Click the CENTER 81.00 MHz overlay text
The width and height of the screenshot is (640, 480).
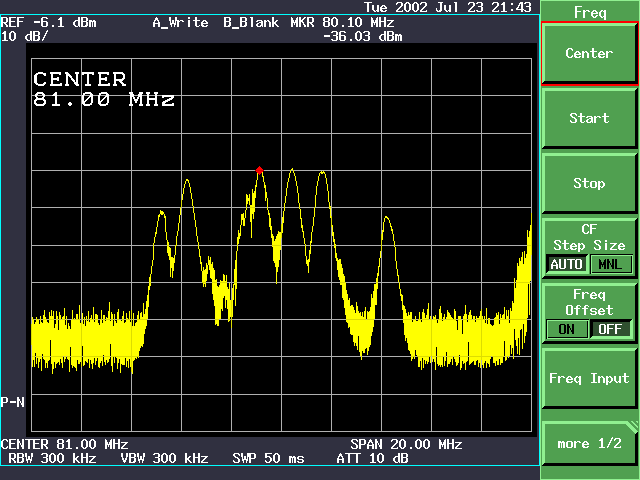click(104, 89)
